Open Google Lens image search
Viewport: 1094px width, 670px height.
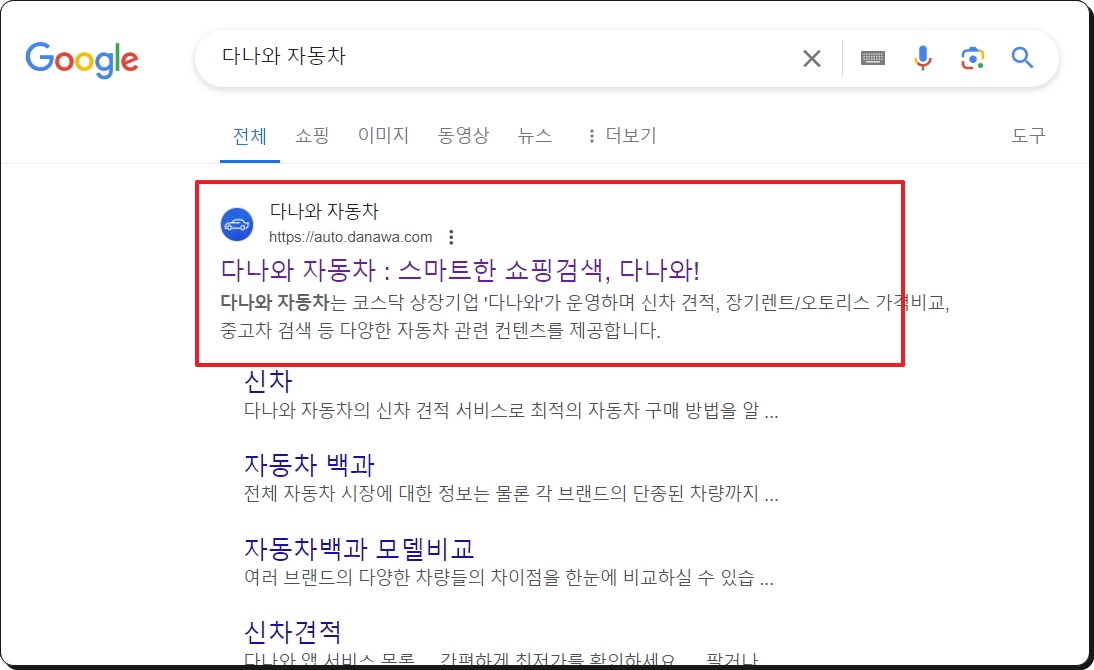click(972, 58)
